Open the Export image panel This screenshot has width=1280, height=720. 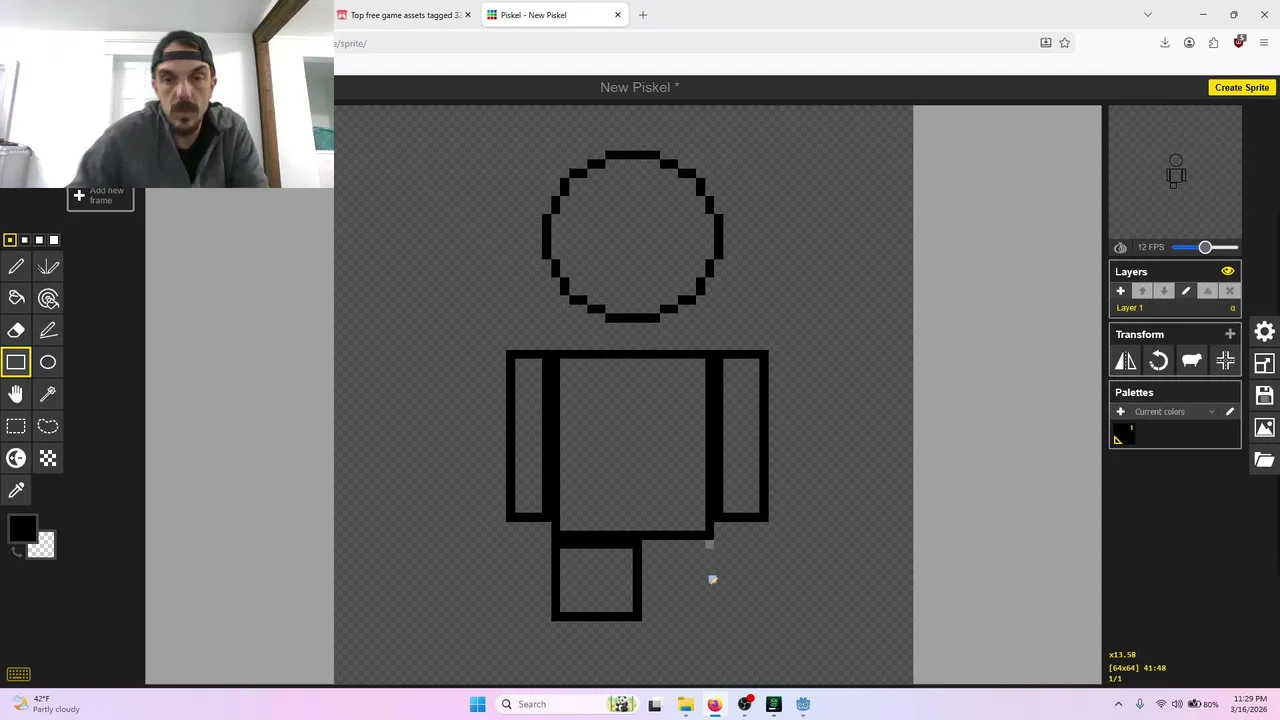[1265, 427]
